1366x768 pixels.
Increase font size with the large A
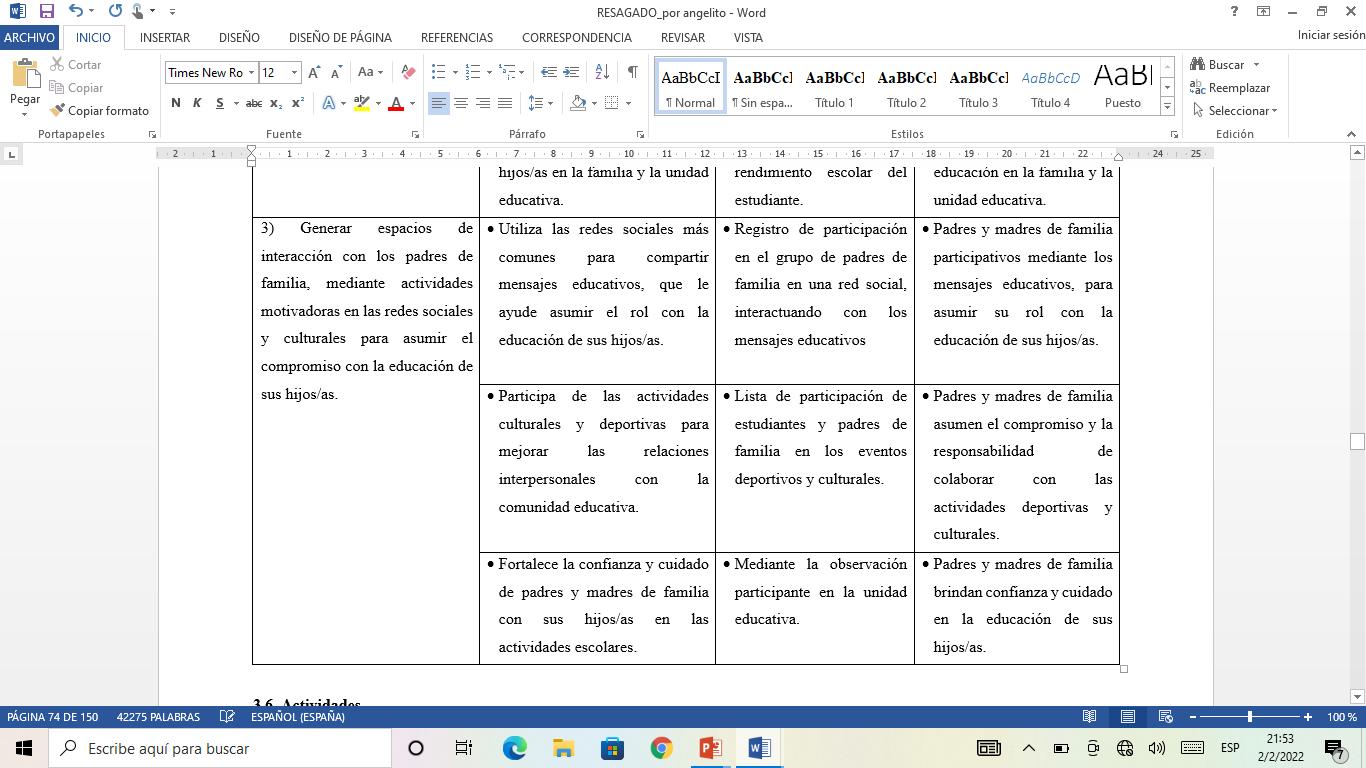[314, 72]
